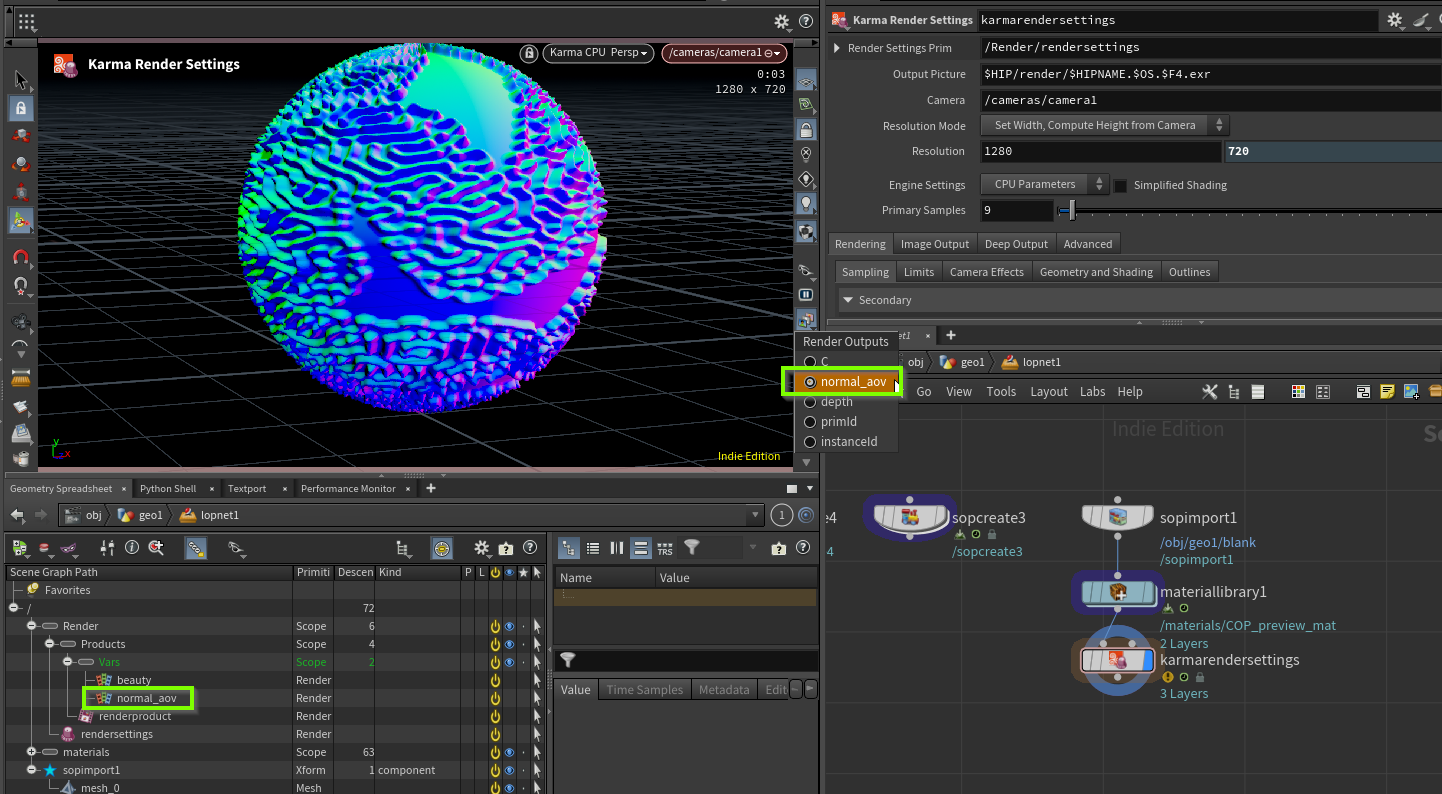Viewport: 1442px width, 794px height.
Task: Adjust the Primary Samples slider
Action: (x=1072, y=211)
